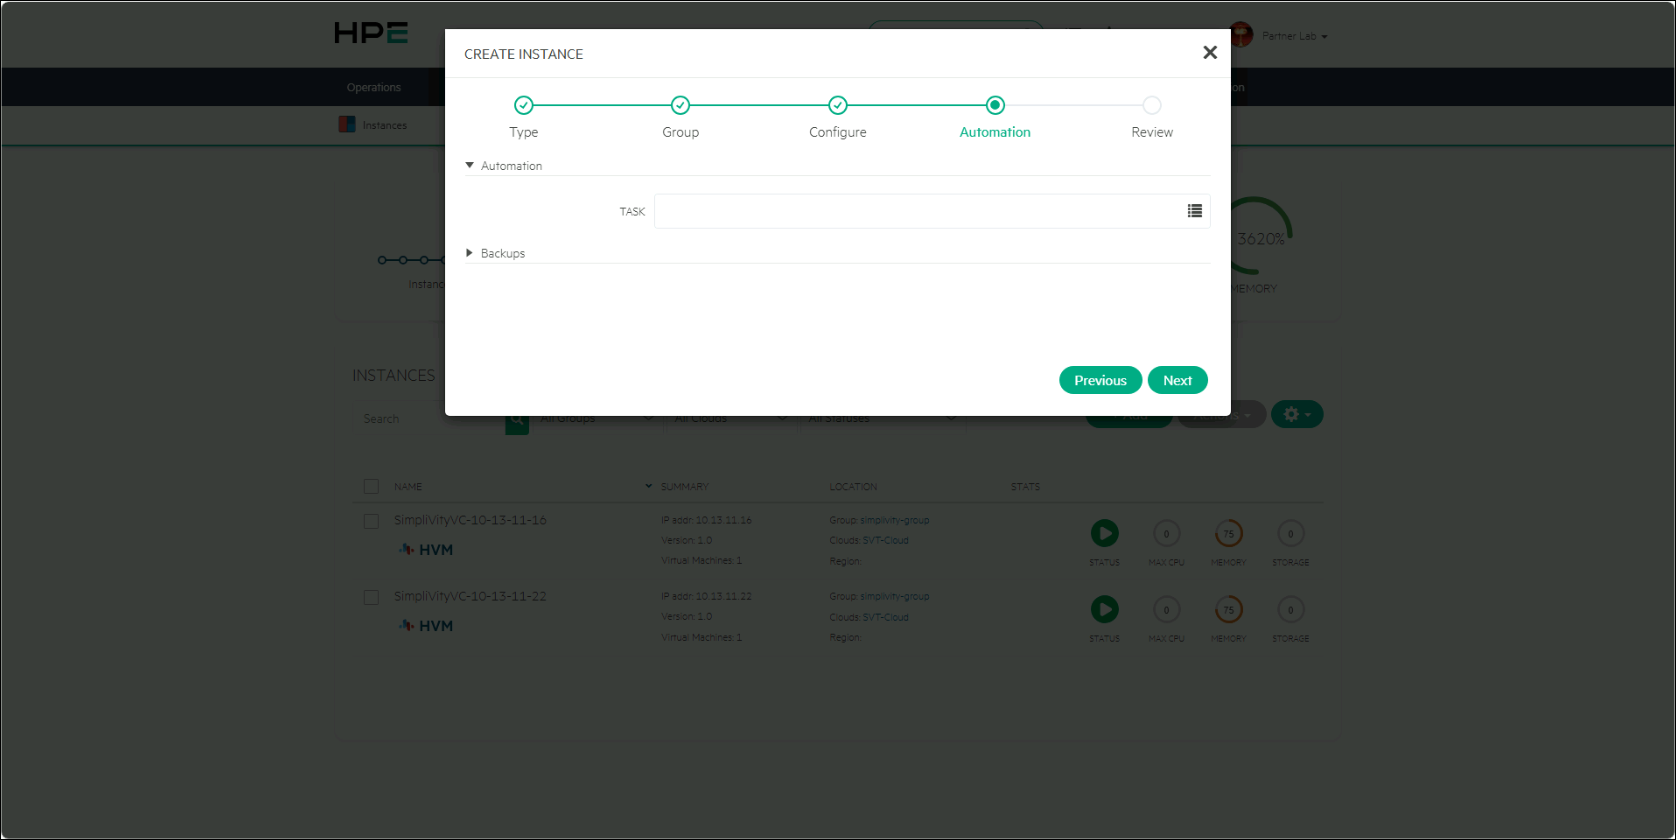Click SVT-Cloud link in 10-13-11-22 row

(886, 617)
